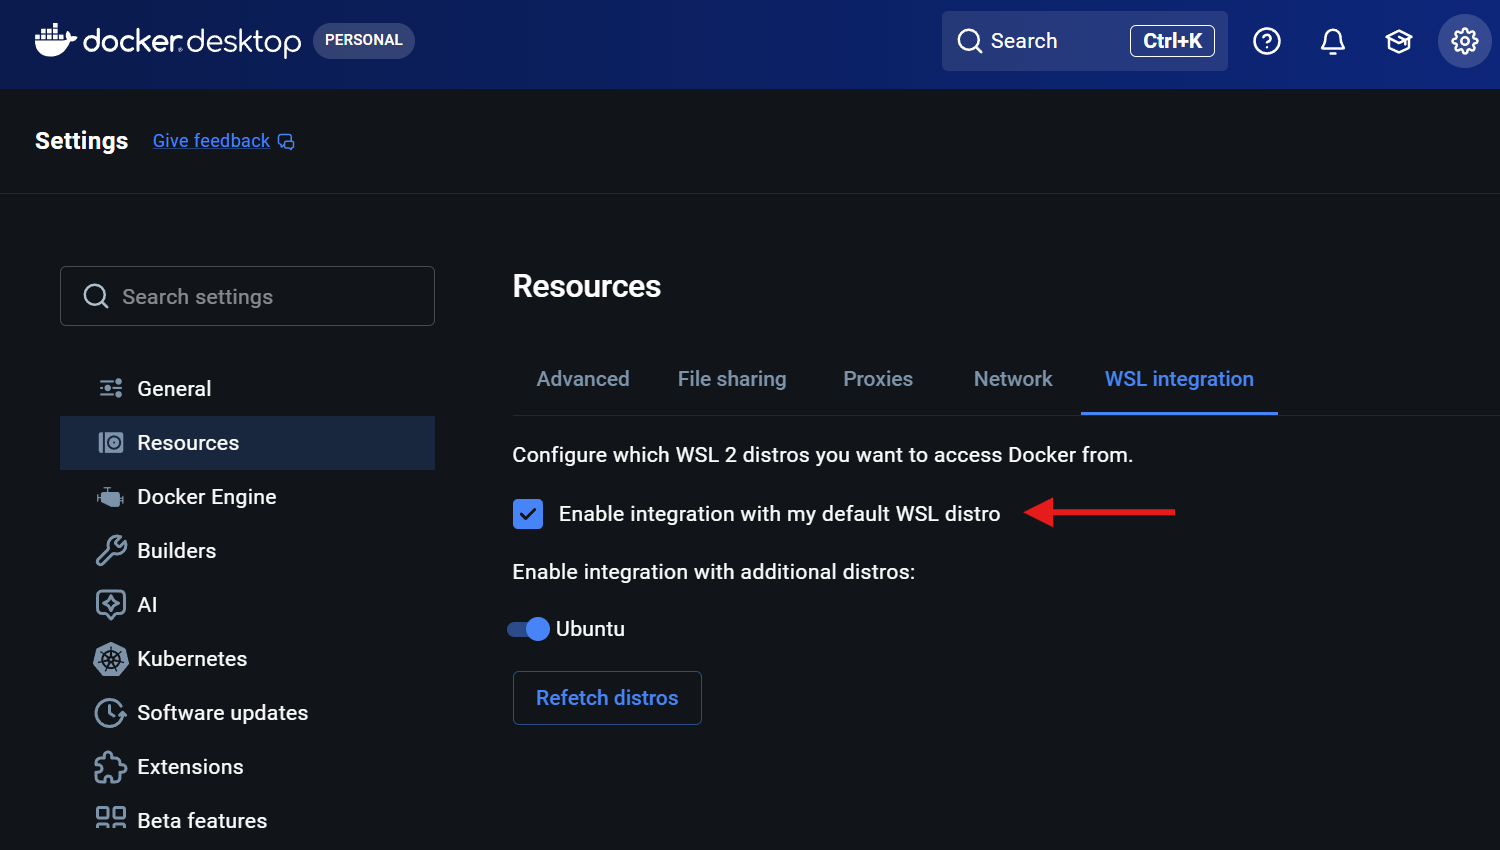This screenshot has width=1500, height=850.
Task: Open General settings section
Action: (247, 389)
